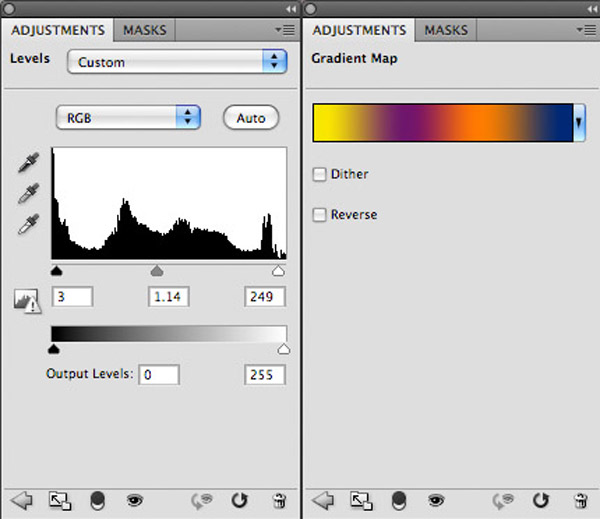Return to adjustment list in Levels panel
This screenshot has width=600, height=519.
(22, 501)
